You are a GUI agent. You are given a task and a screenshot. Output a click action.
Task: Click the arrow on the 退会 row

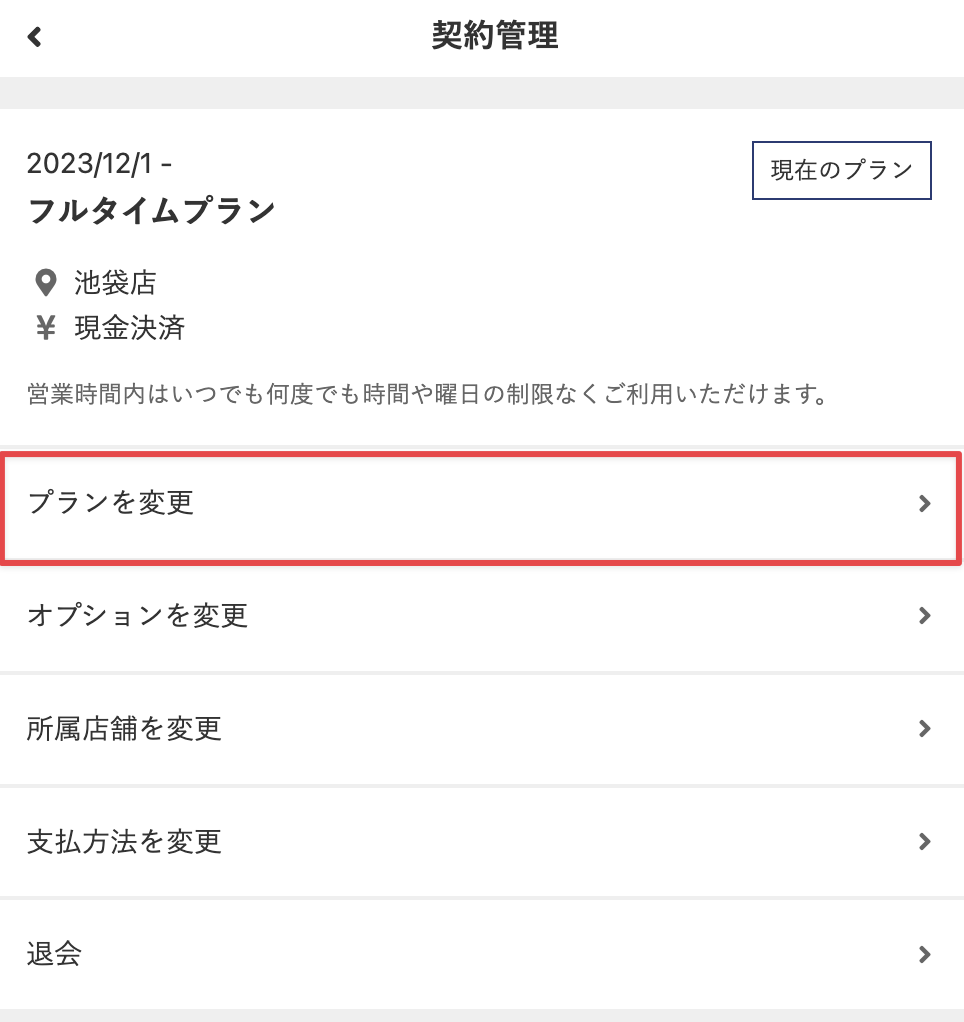pyautogui.click(x=925, y=954)
